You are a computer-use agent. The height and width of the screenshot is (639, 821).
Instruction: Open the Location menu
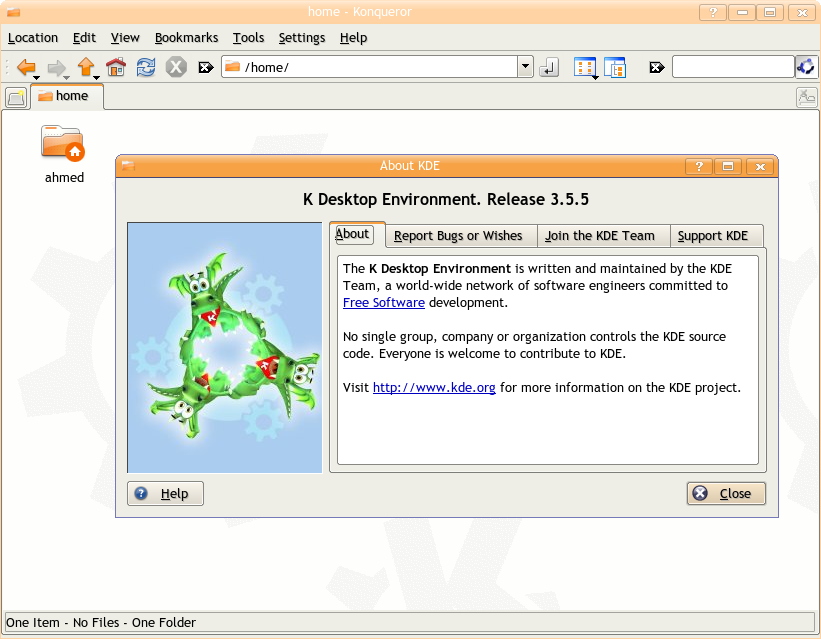point(33,38)
